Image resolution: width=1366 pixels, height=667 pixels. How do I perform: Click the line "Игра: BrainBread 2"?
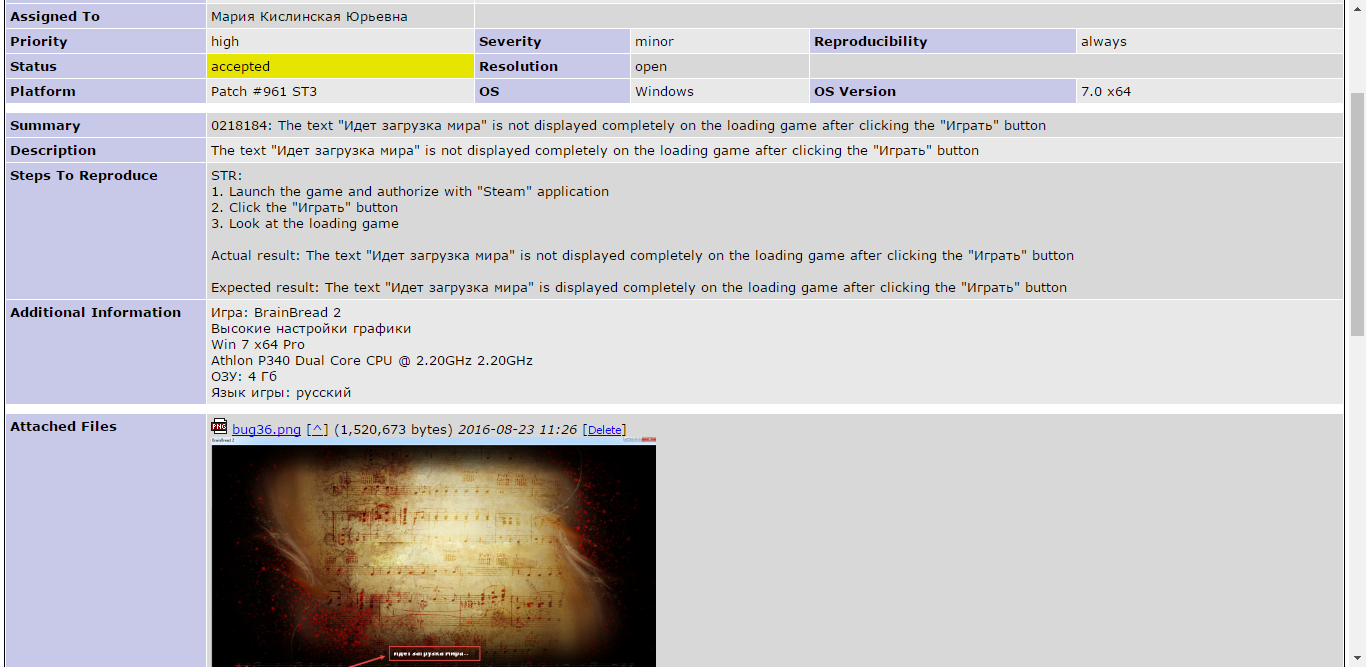point(276,313)
